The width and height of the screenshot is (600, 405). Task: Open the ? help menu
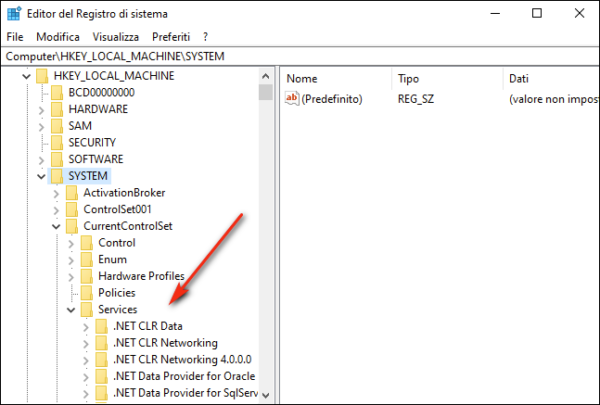[205, 37]
